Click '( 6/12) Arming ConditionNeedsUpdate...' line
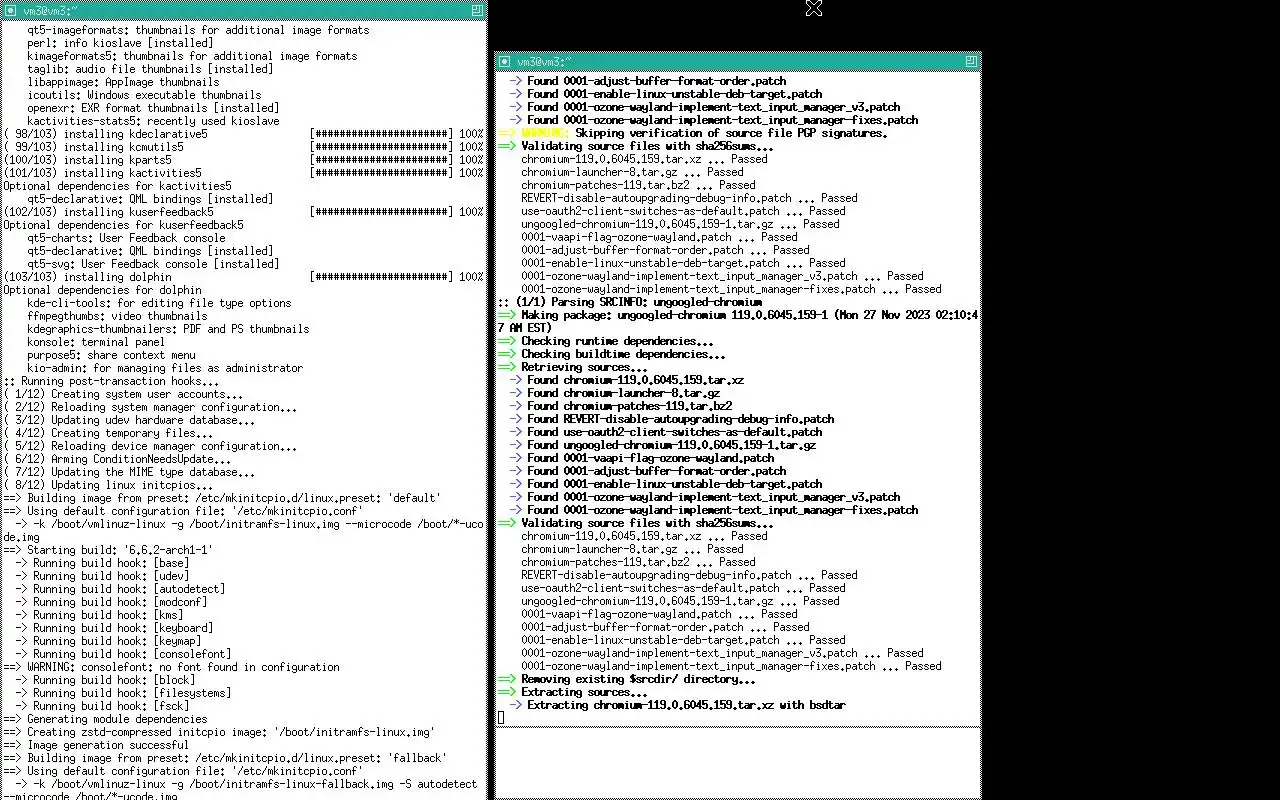Screen dimensions: 1280x800 pos(117,459)
